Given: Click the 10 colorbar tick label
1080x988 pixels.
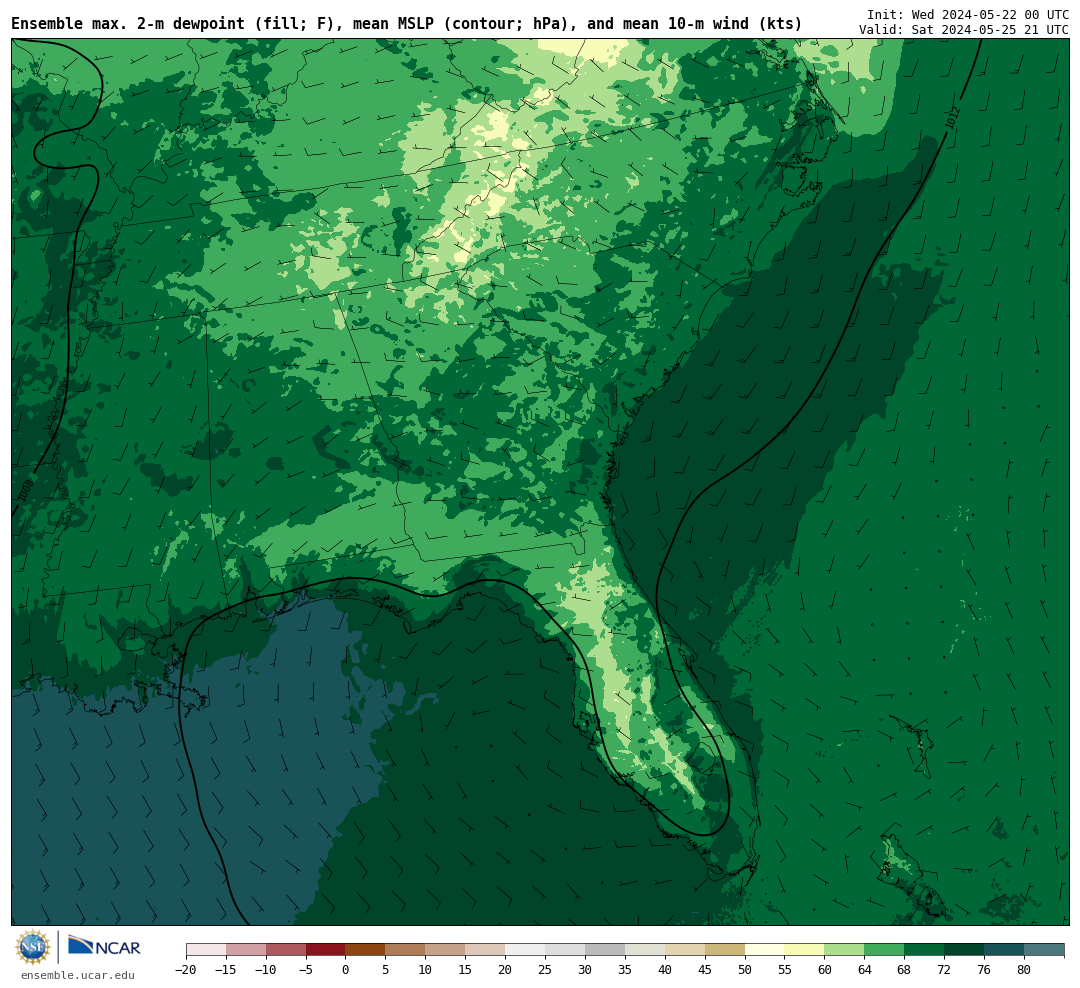Looking at the screenshot, I should click(x=425, y=970).
